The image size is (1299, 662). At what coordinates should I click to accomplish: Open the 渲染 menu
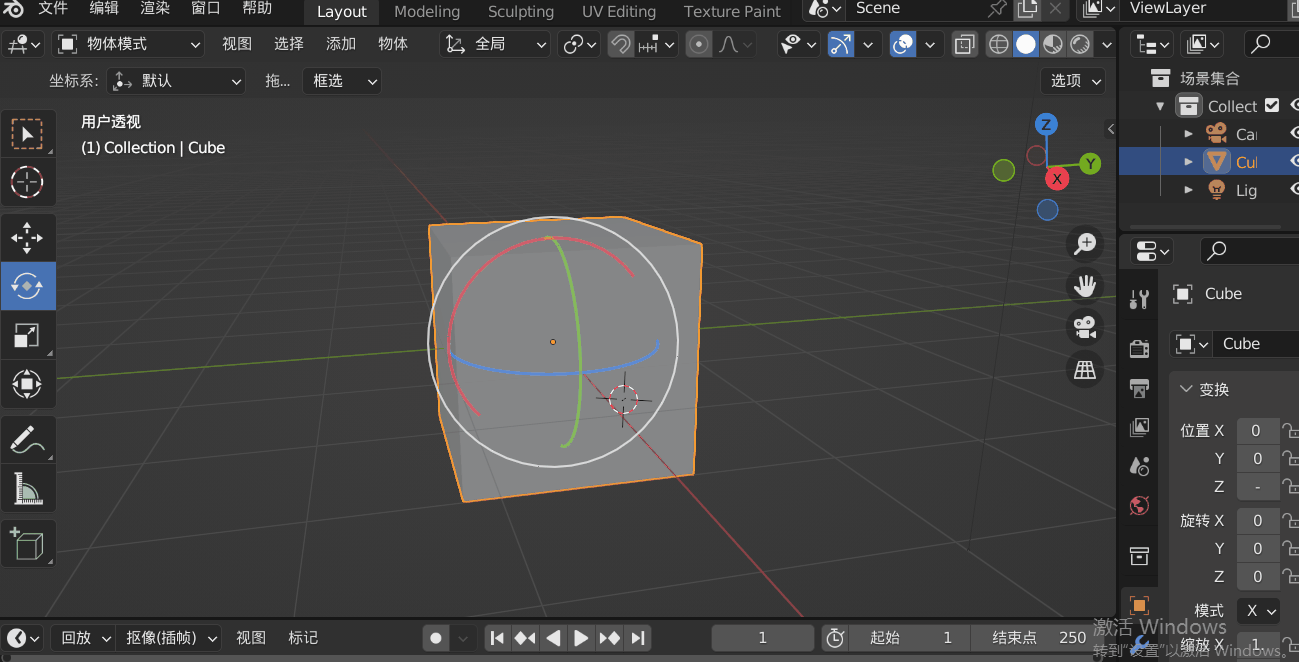(x=155, y=8)
